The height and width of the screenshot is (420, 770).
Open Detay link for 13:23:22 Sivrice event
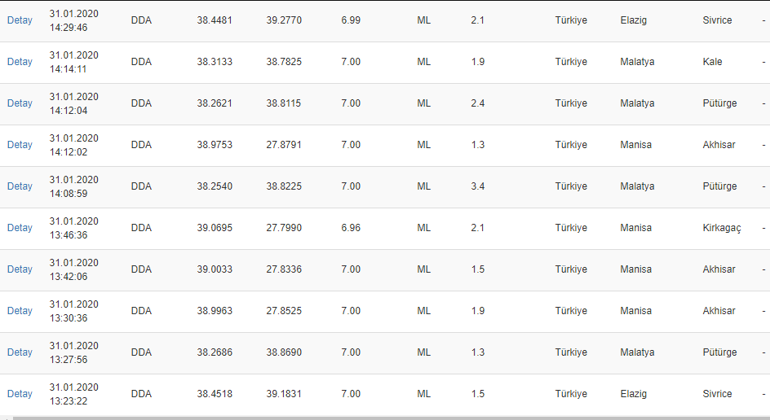point(20,394)
